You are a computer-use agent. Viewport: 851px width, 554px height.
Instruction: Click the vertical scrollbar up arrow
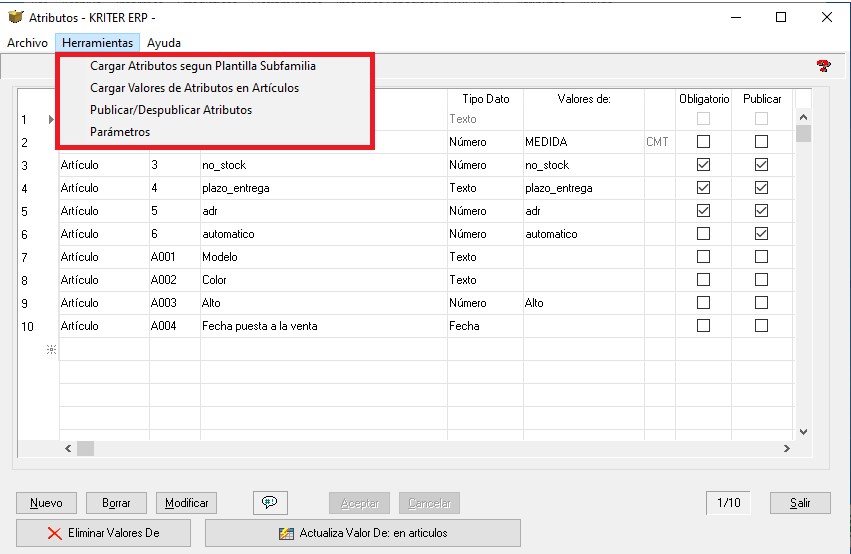point(804,117)
